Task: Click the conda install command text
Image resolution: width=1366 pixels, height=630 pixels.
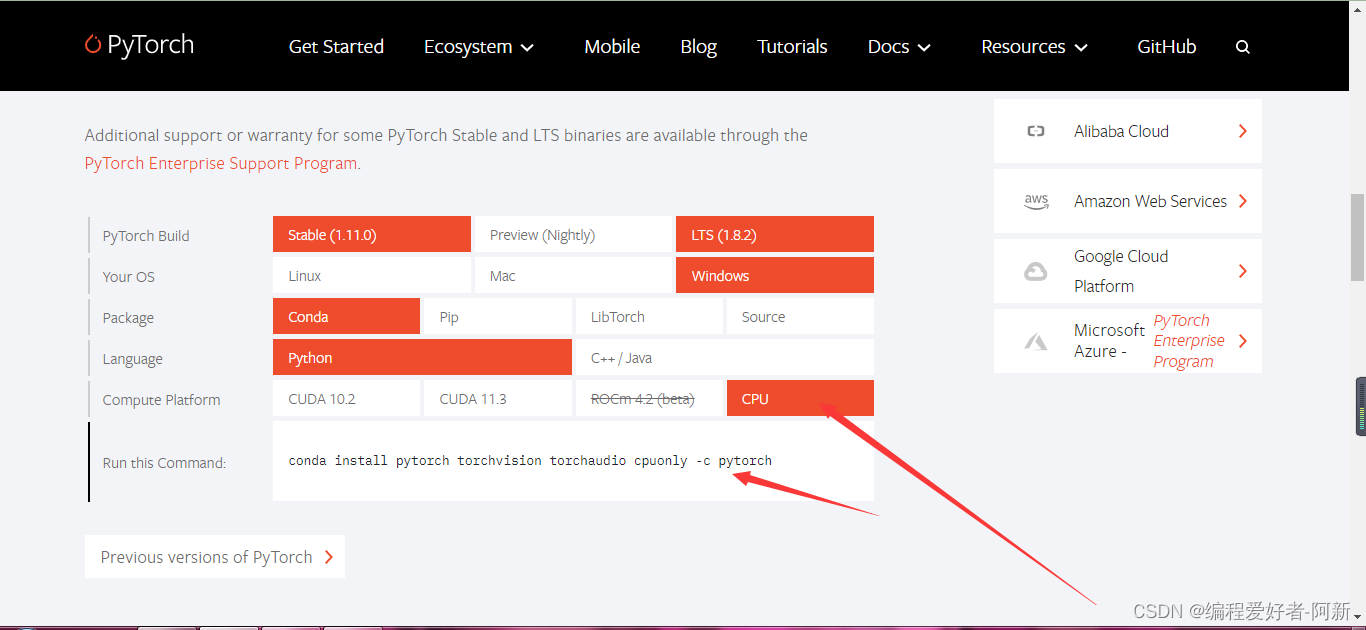Action: [530, 461]
